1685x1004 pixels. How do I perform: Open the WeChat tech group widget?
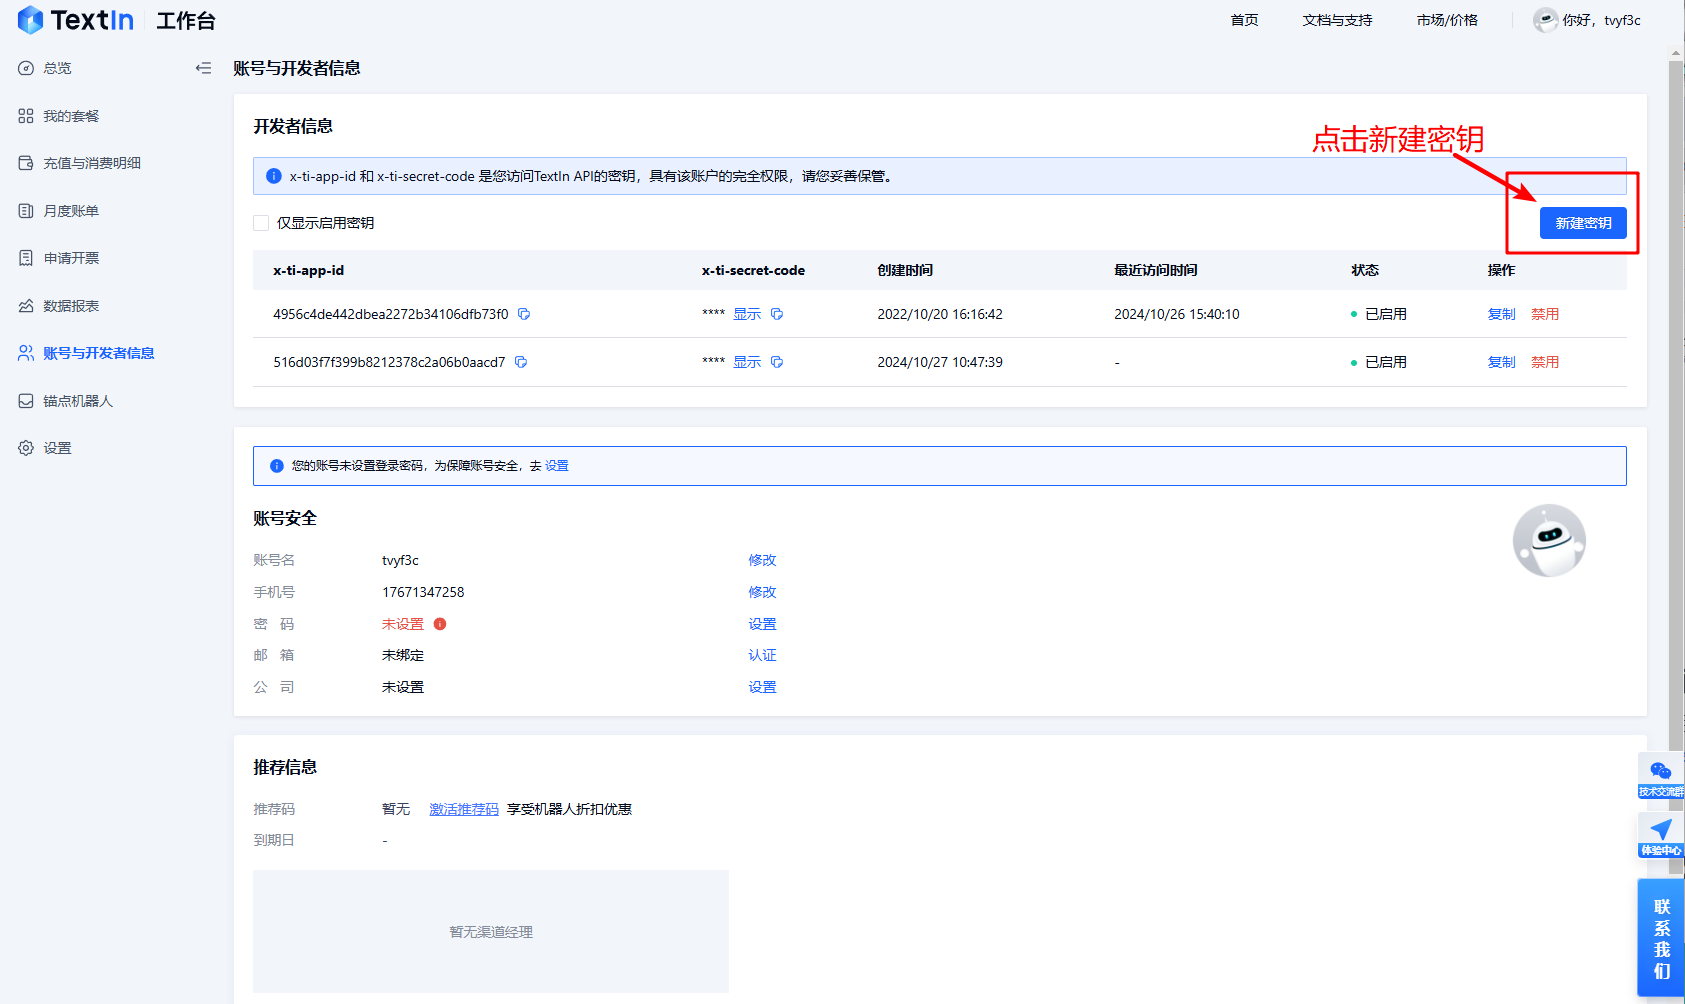1660,776
